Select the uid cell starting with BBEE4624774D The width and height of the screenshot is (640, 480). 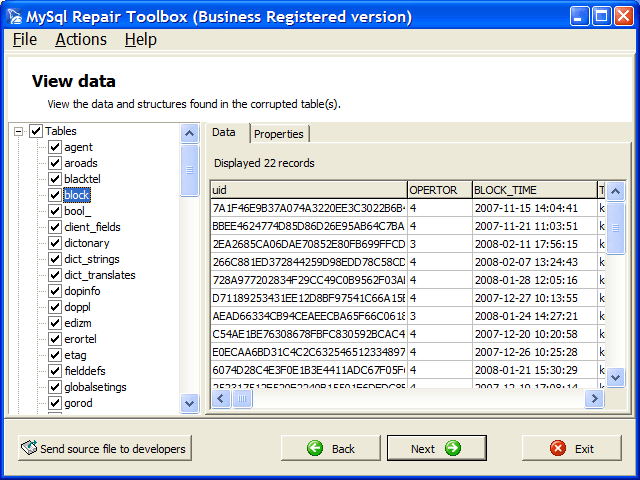[309, 226]
